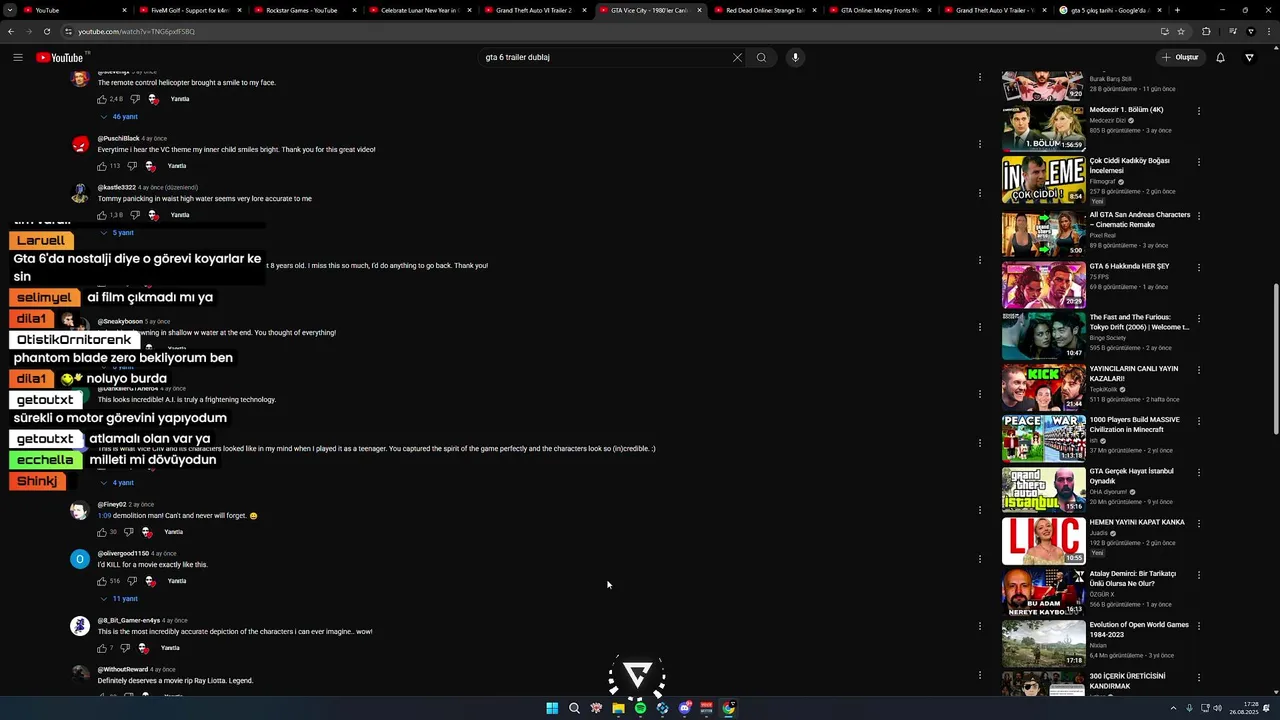Open the taskbar volume control

(x=1217, y=708)
